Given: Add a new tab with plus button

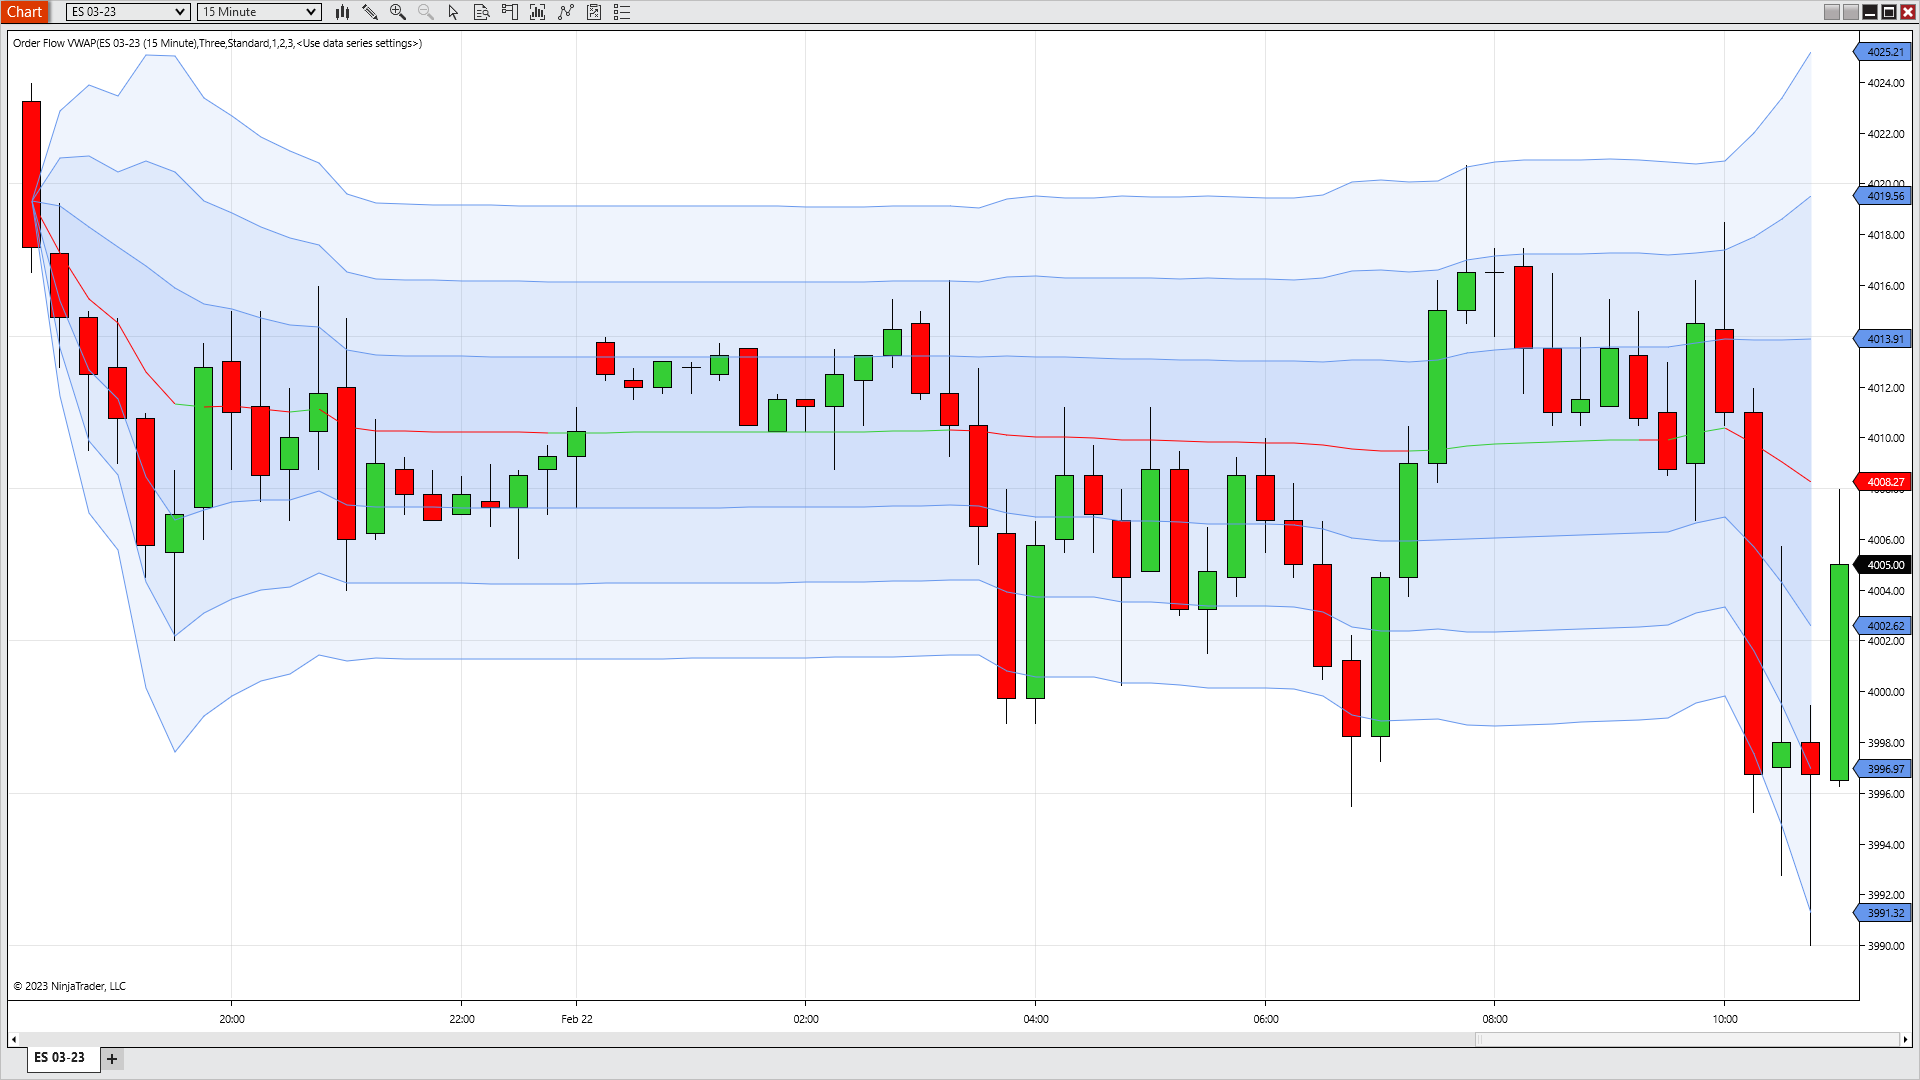Looking at the screenshot, I should (112, 1059).
